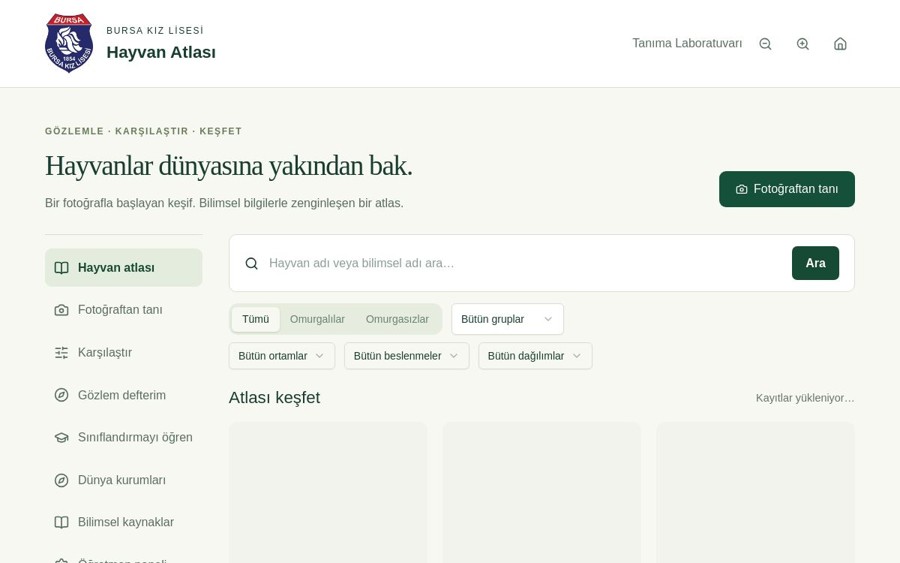This screenshot has height=563, width=900.
Task: Open Dünya kurumları in the sidebar
Action: 123,480
